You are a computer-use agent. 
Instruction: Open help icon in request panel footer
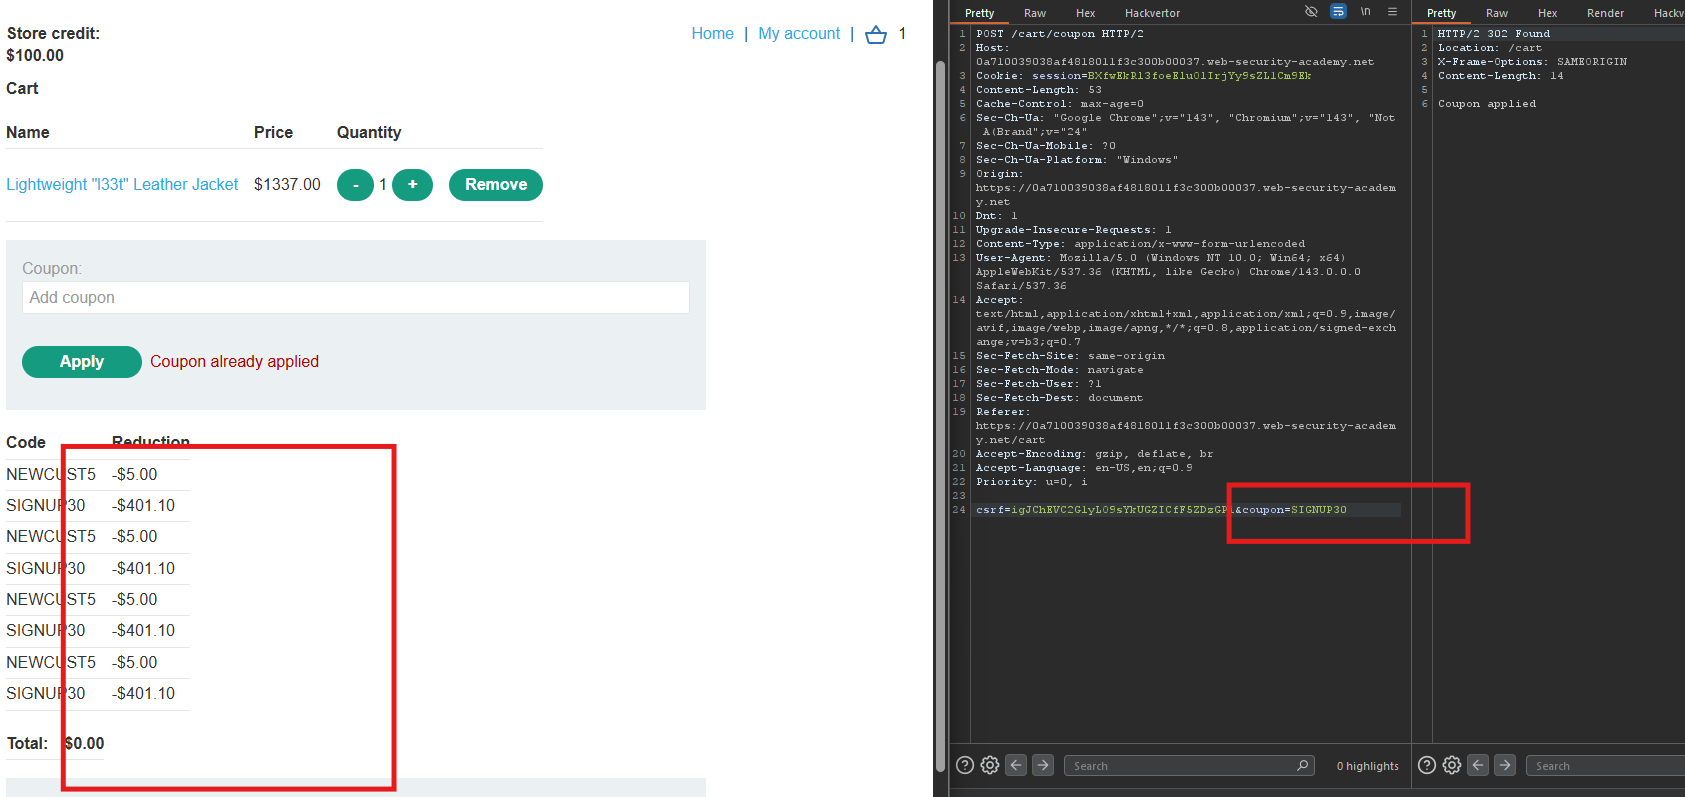[965, 765]
